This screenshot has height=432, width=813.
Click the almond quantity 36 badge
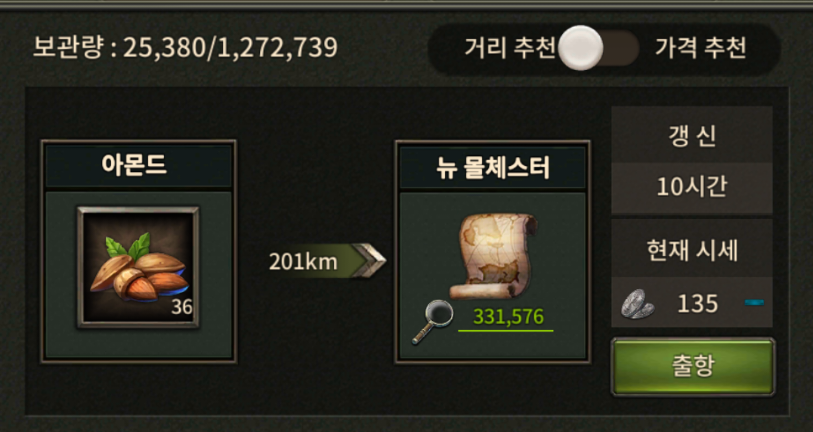point(182,307)
